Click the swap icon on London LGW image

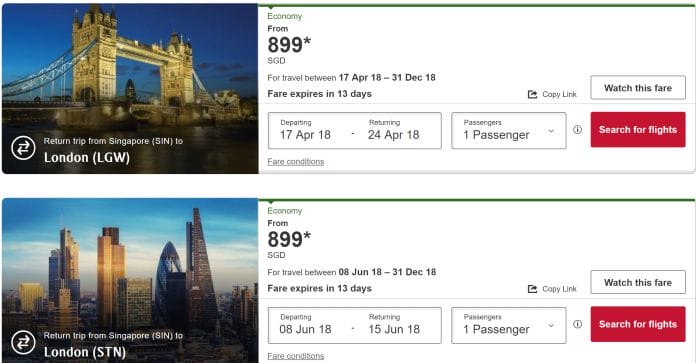coord(23,148)
